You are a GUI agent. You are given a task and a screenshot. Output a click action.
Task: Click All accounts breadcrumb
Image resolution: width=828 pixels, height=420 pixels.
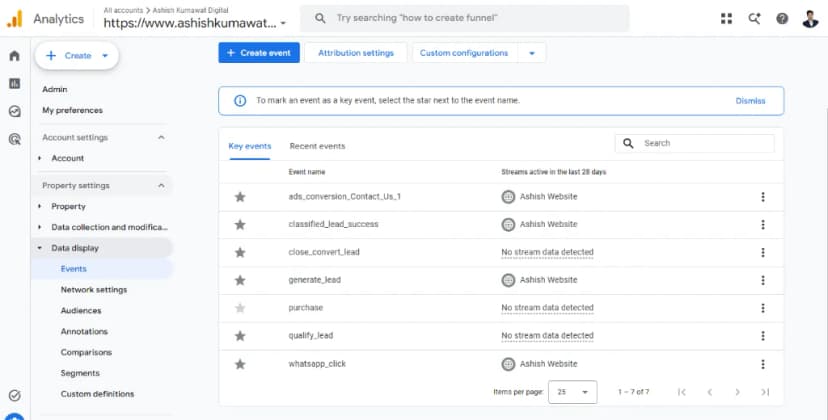pyautogui.click(x=123, y=10)
